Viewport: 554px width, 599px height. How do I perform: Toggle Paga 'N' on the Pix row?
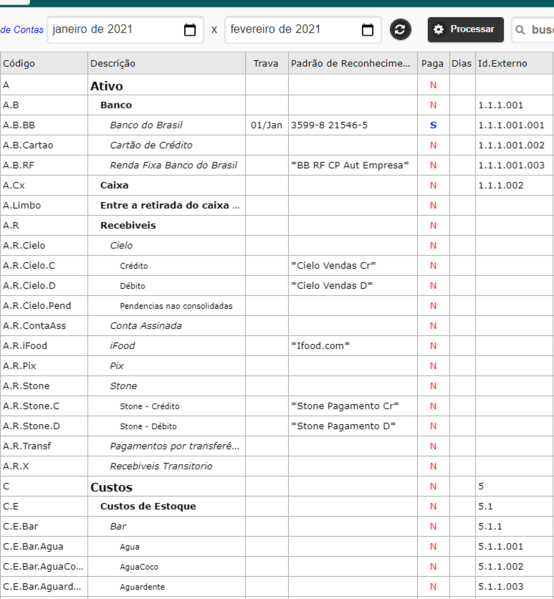(433, 366)
